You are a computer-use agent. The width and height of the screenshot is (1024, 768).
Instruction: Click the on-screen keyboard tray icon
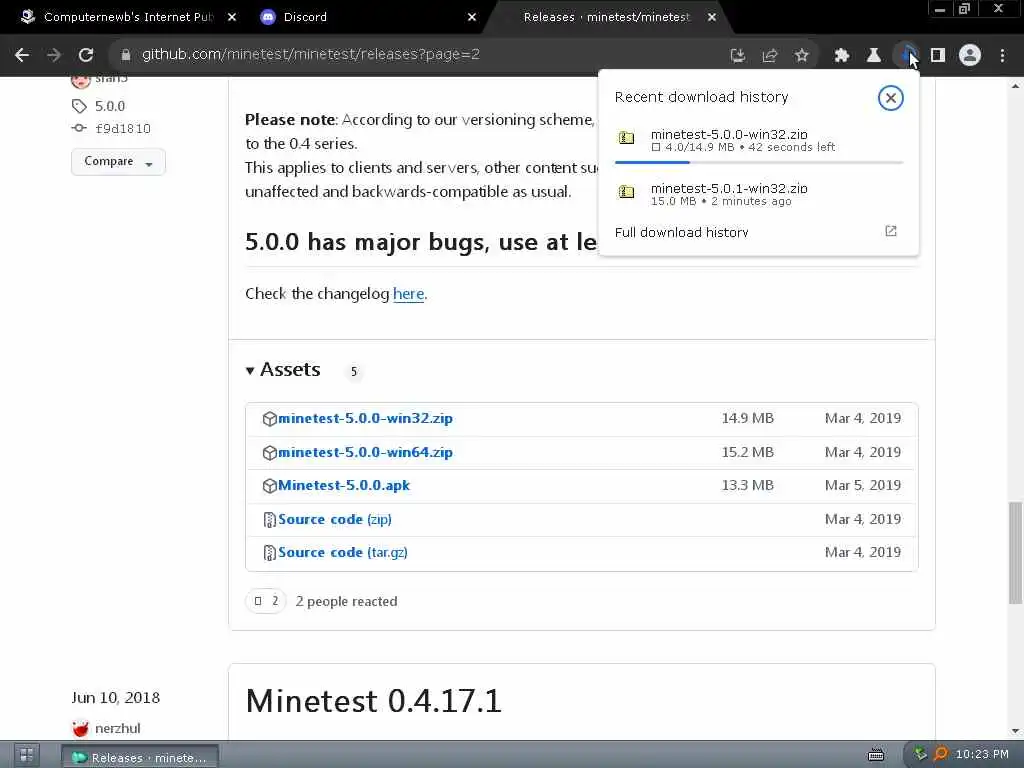click(x=876, y=756)
